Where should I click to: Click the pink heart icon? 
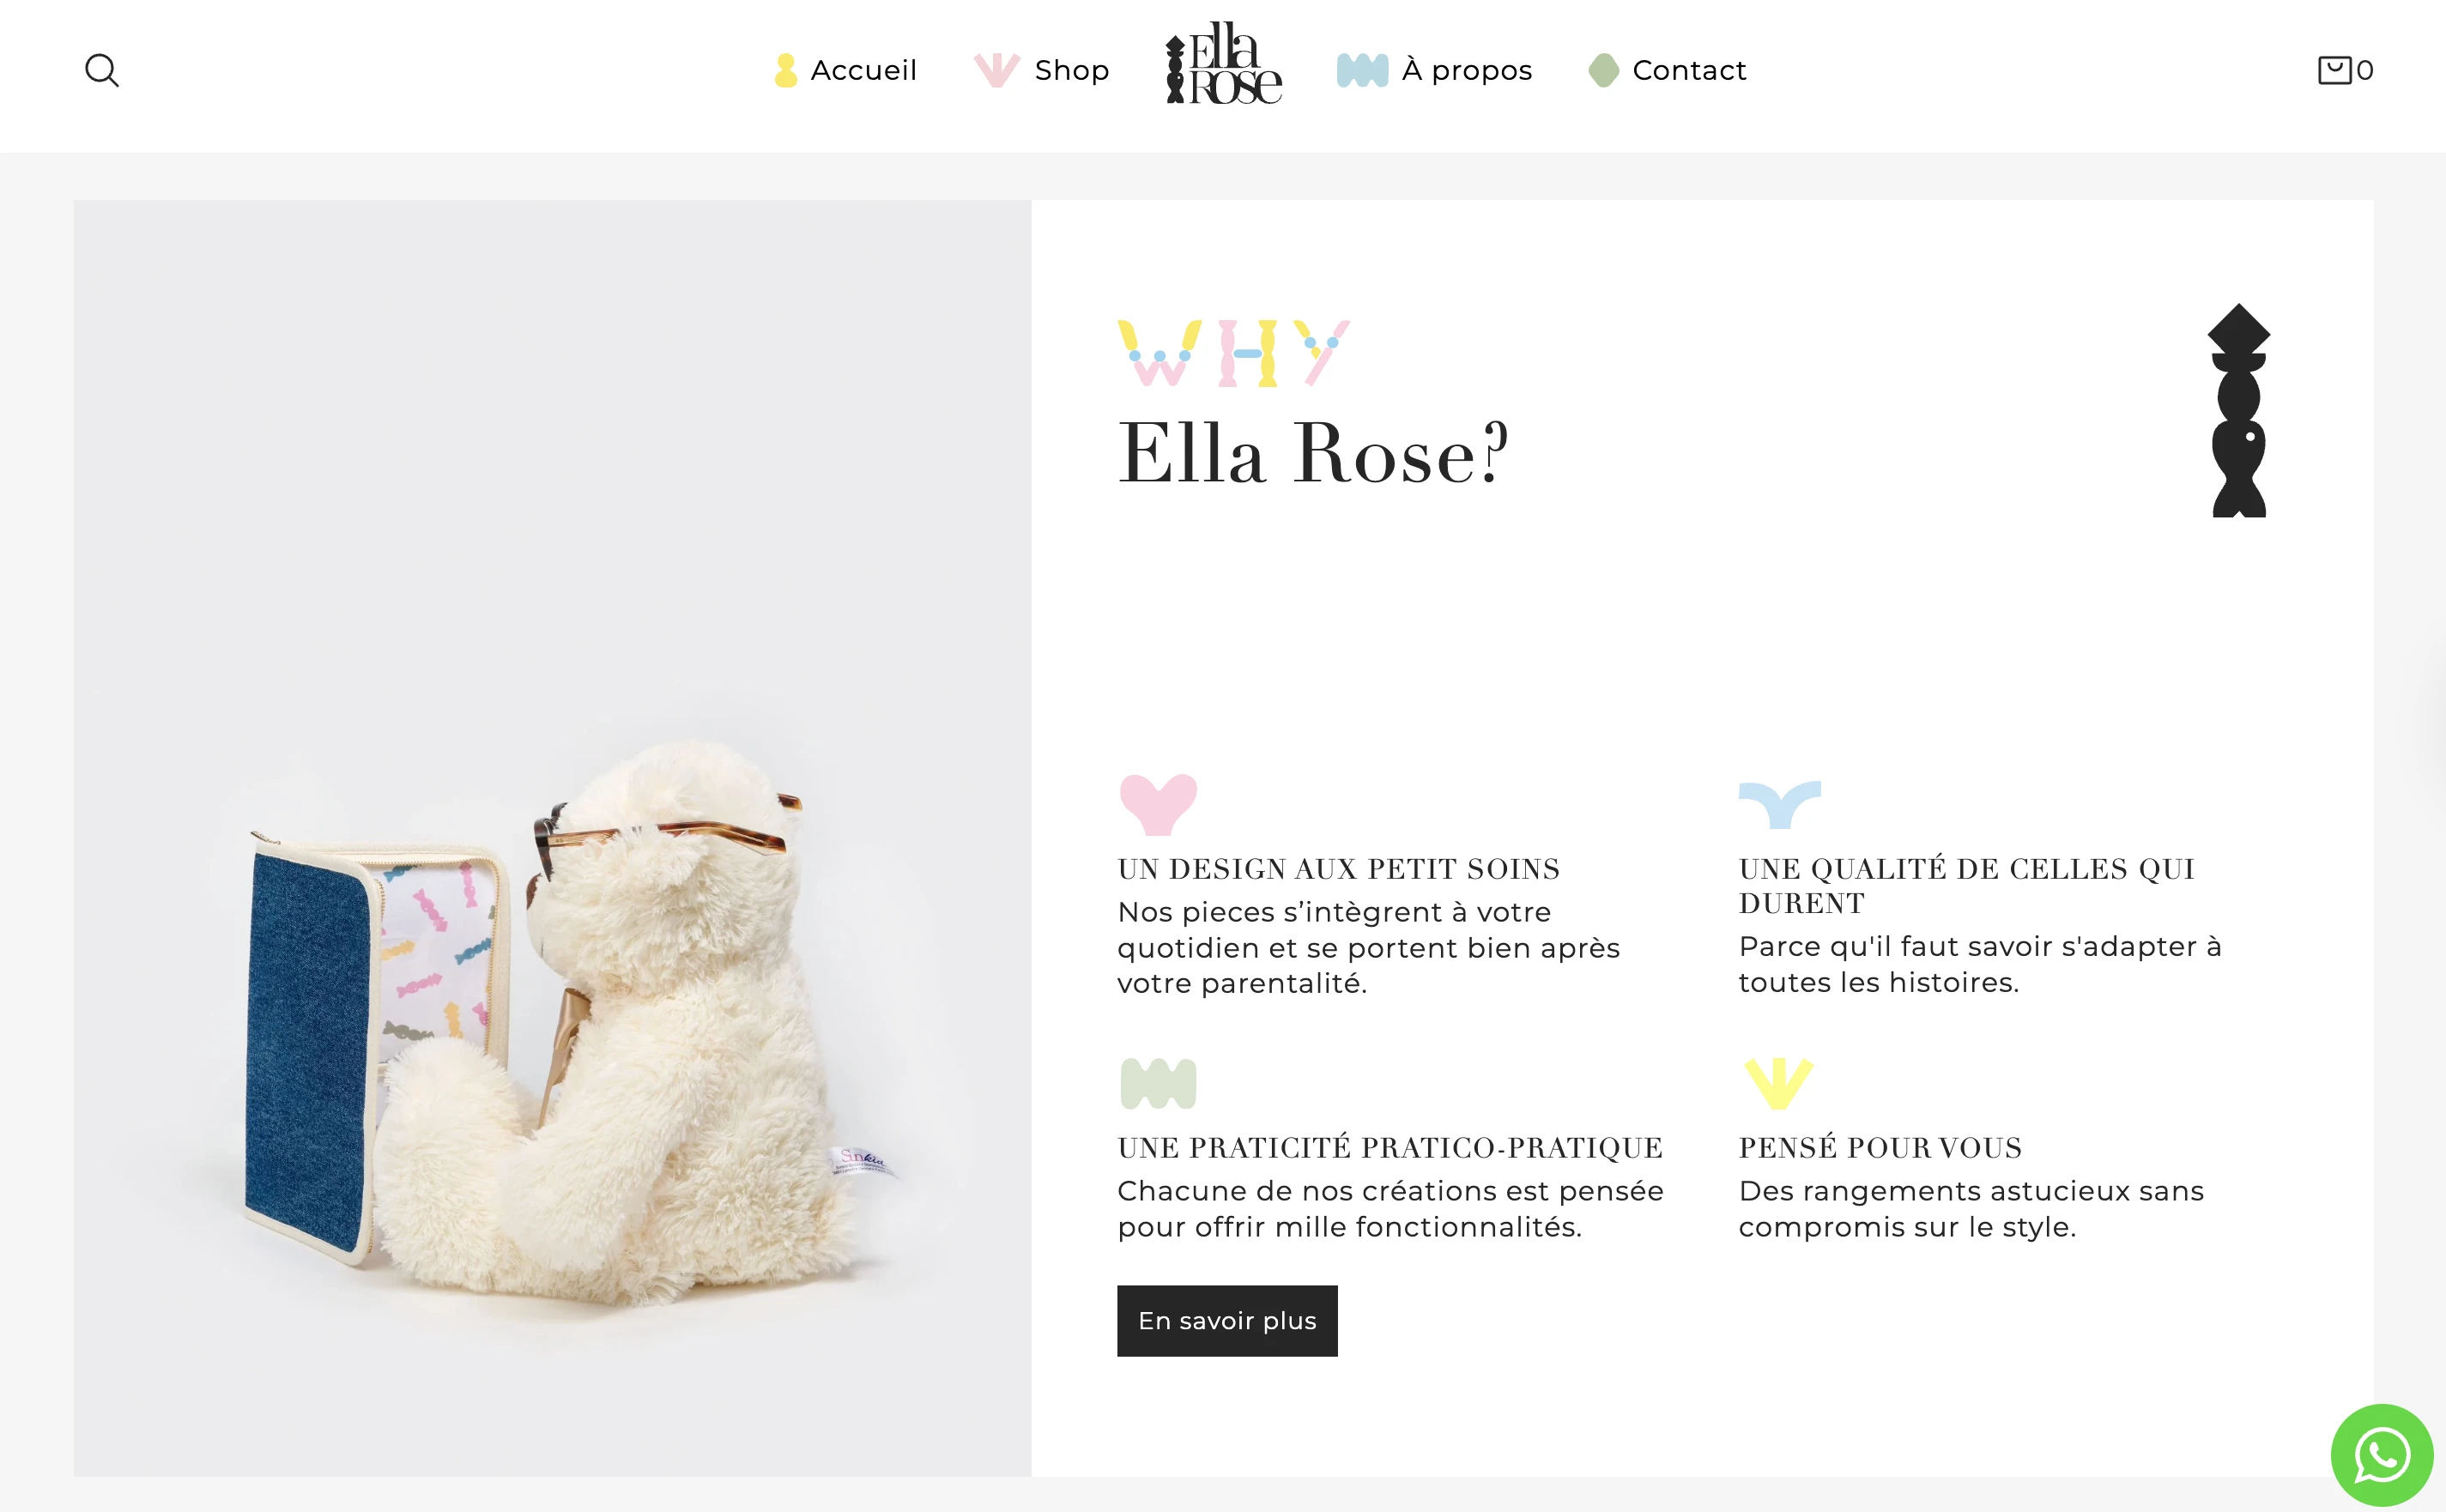pos(1158,804)
